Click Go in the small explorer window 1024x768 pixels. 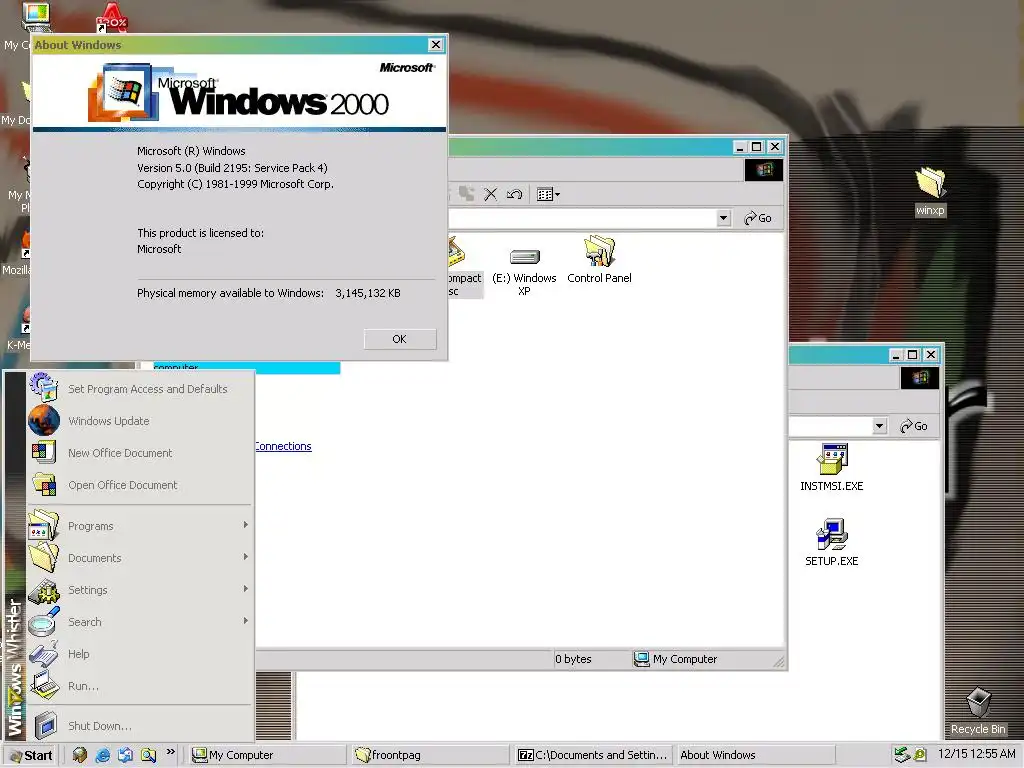point(914,426)
